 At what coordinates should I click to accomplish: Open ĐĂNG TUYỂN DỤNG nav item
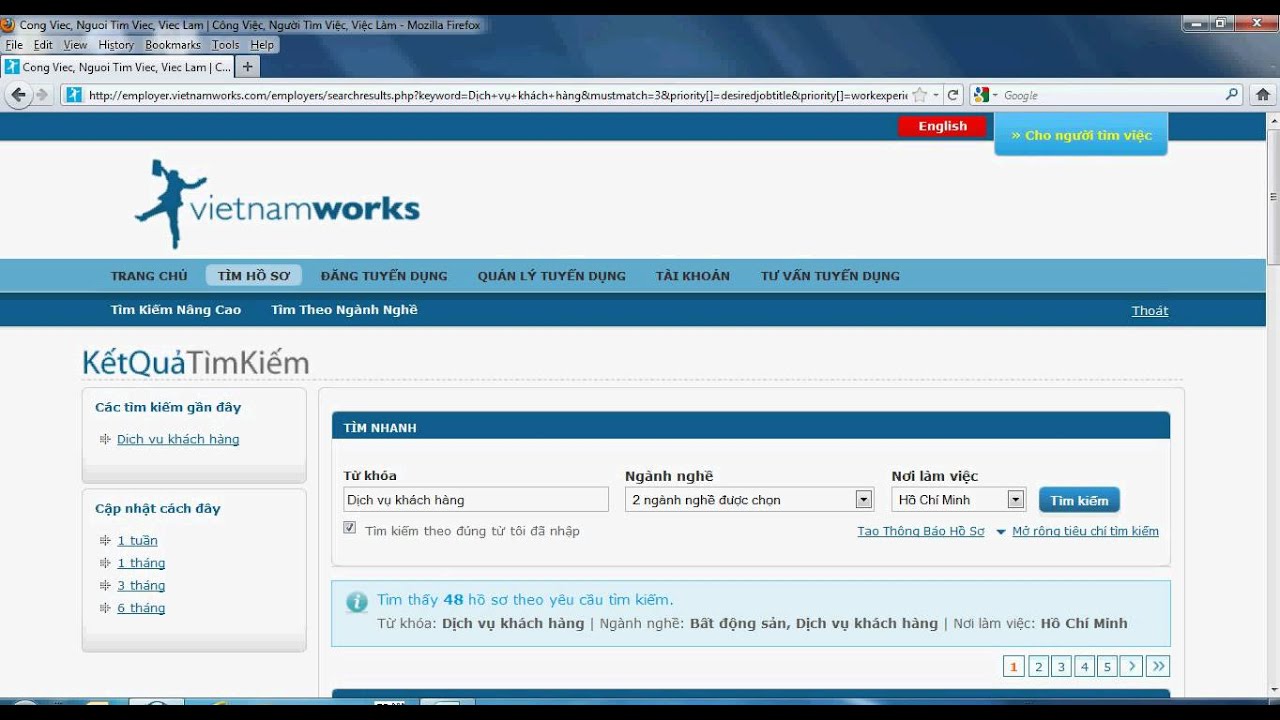pyautogui.click(x=384, y=276)
